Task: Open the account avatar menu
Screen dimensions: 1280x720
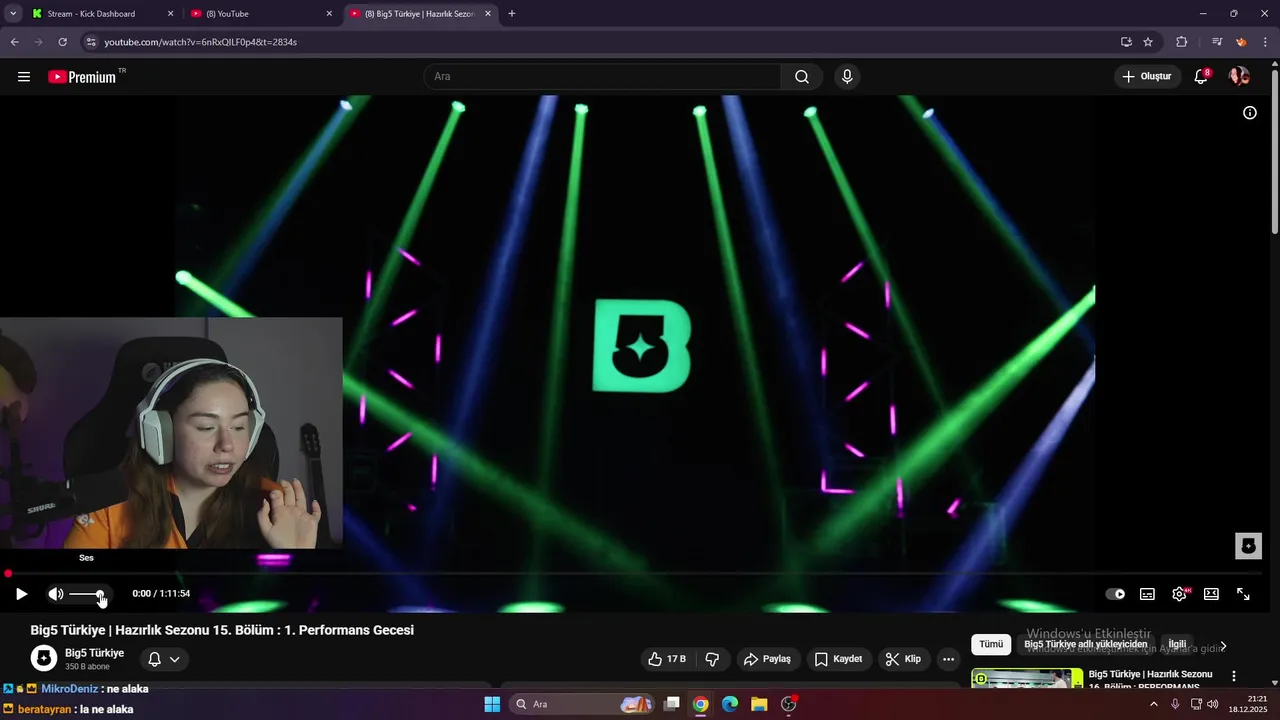Action: tap(1239, 77)
